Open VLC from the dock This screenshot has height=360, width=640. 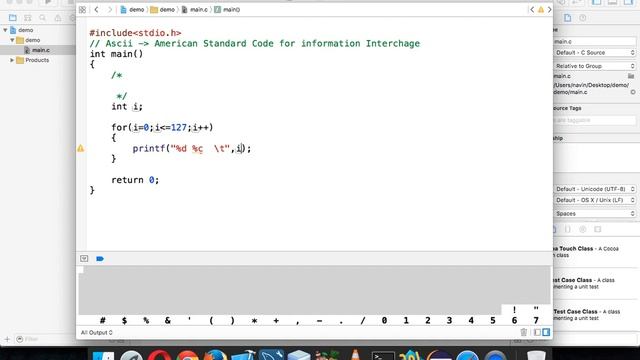355,355
